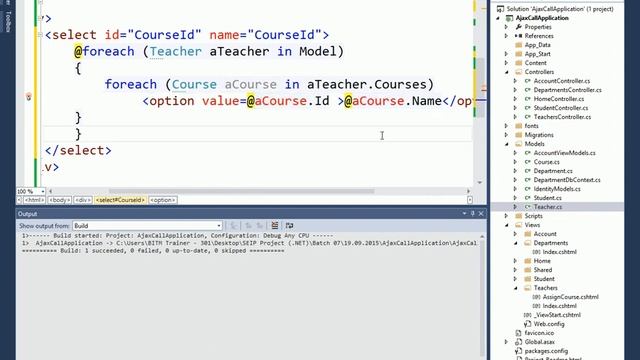The width and height of the screenshot is (640, 360).
Task: Click the Account views folder icon
Action: click(527, 234)
